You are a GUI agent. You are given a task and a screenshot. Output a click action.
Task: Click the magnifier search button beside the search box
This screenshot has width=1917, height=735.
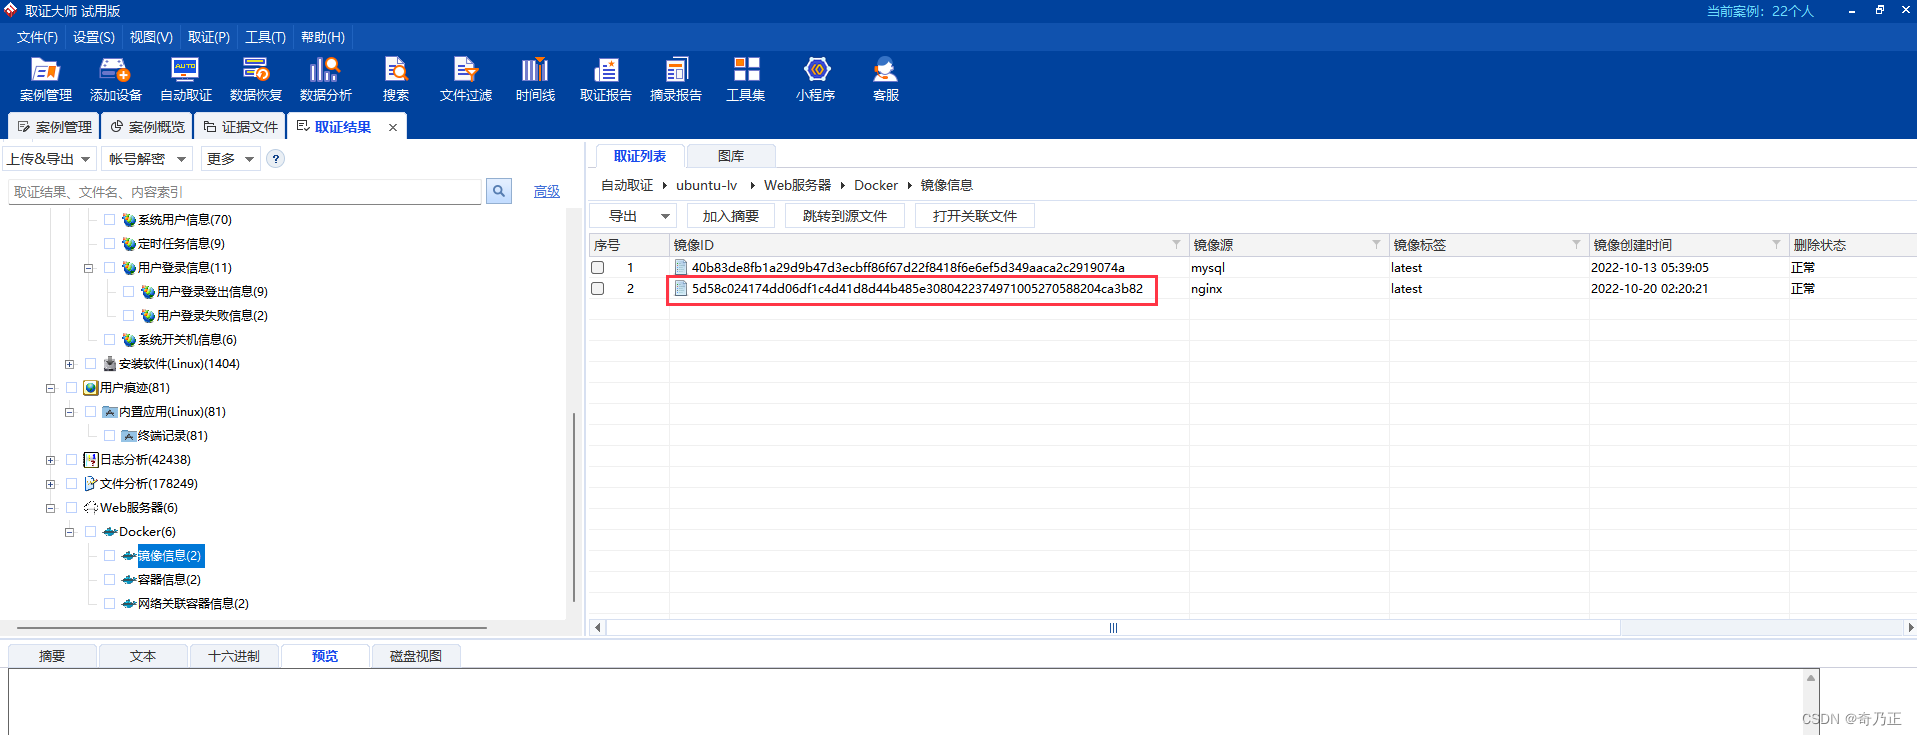point(498,191)
